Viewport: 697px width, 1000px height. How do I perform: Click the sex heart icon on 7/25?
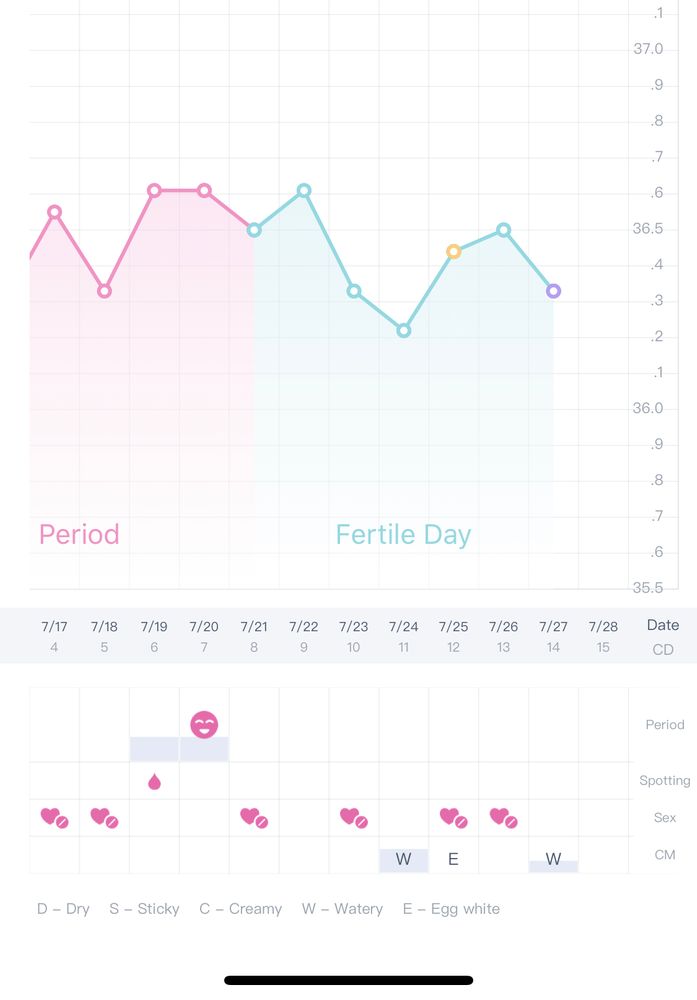point(454,818)
